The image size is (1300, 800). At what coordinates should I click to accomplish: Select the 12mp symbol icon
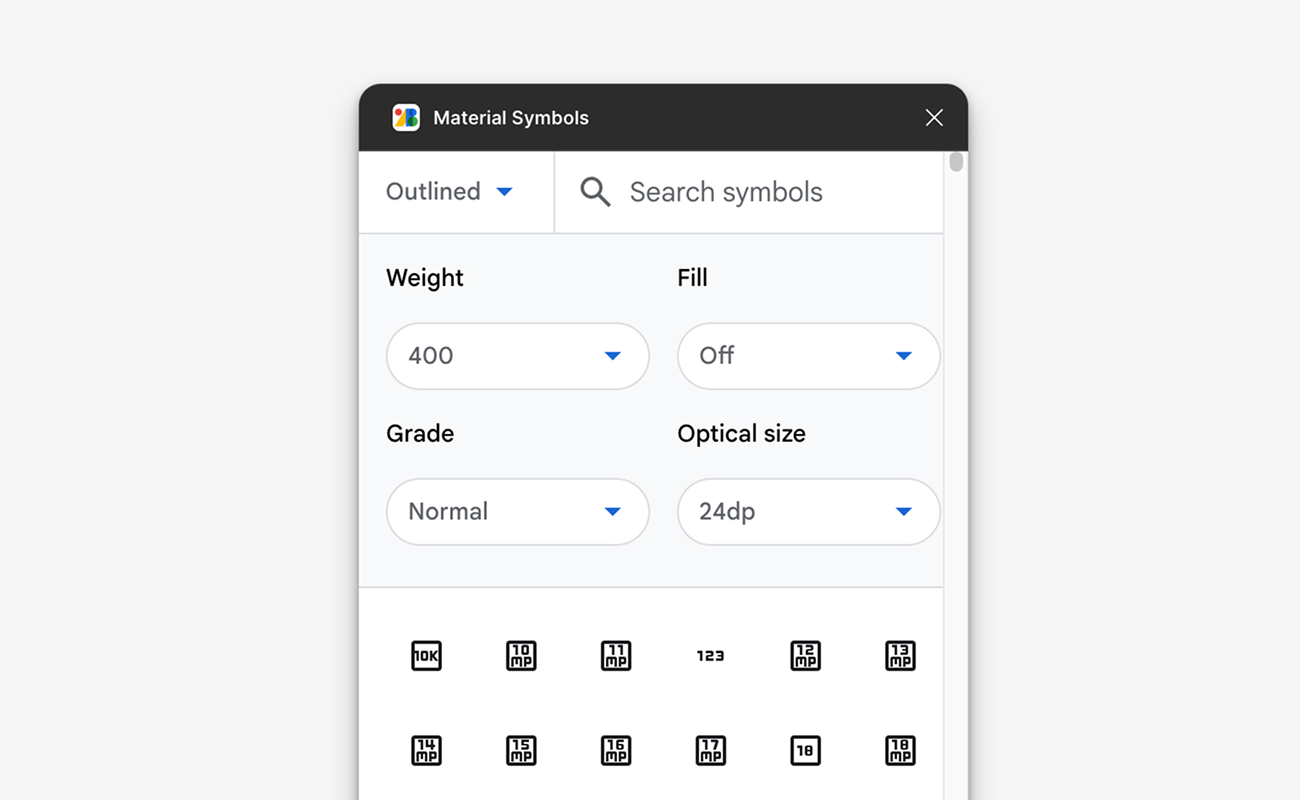(805, 656)
